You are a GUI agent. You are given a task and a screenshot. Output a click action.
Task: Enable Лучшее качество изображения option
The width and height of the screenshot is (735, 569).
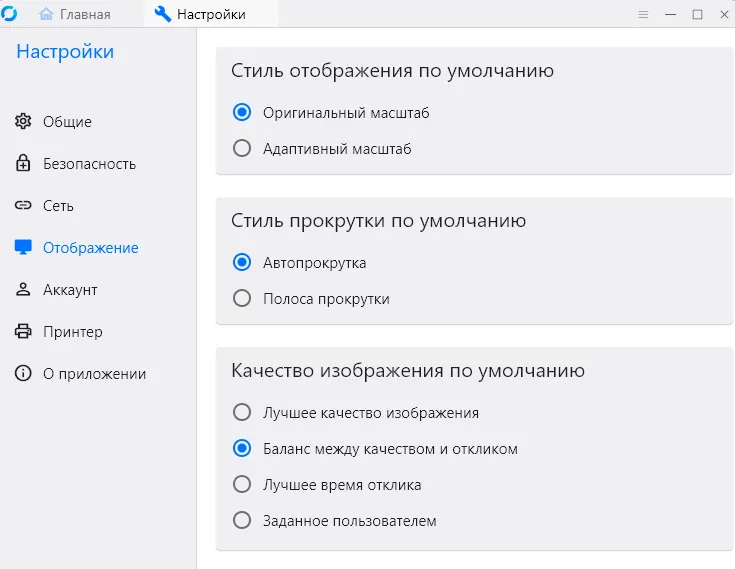coord(241,413)
